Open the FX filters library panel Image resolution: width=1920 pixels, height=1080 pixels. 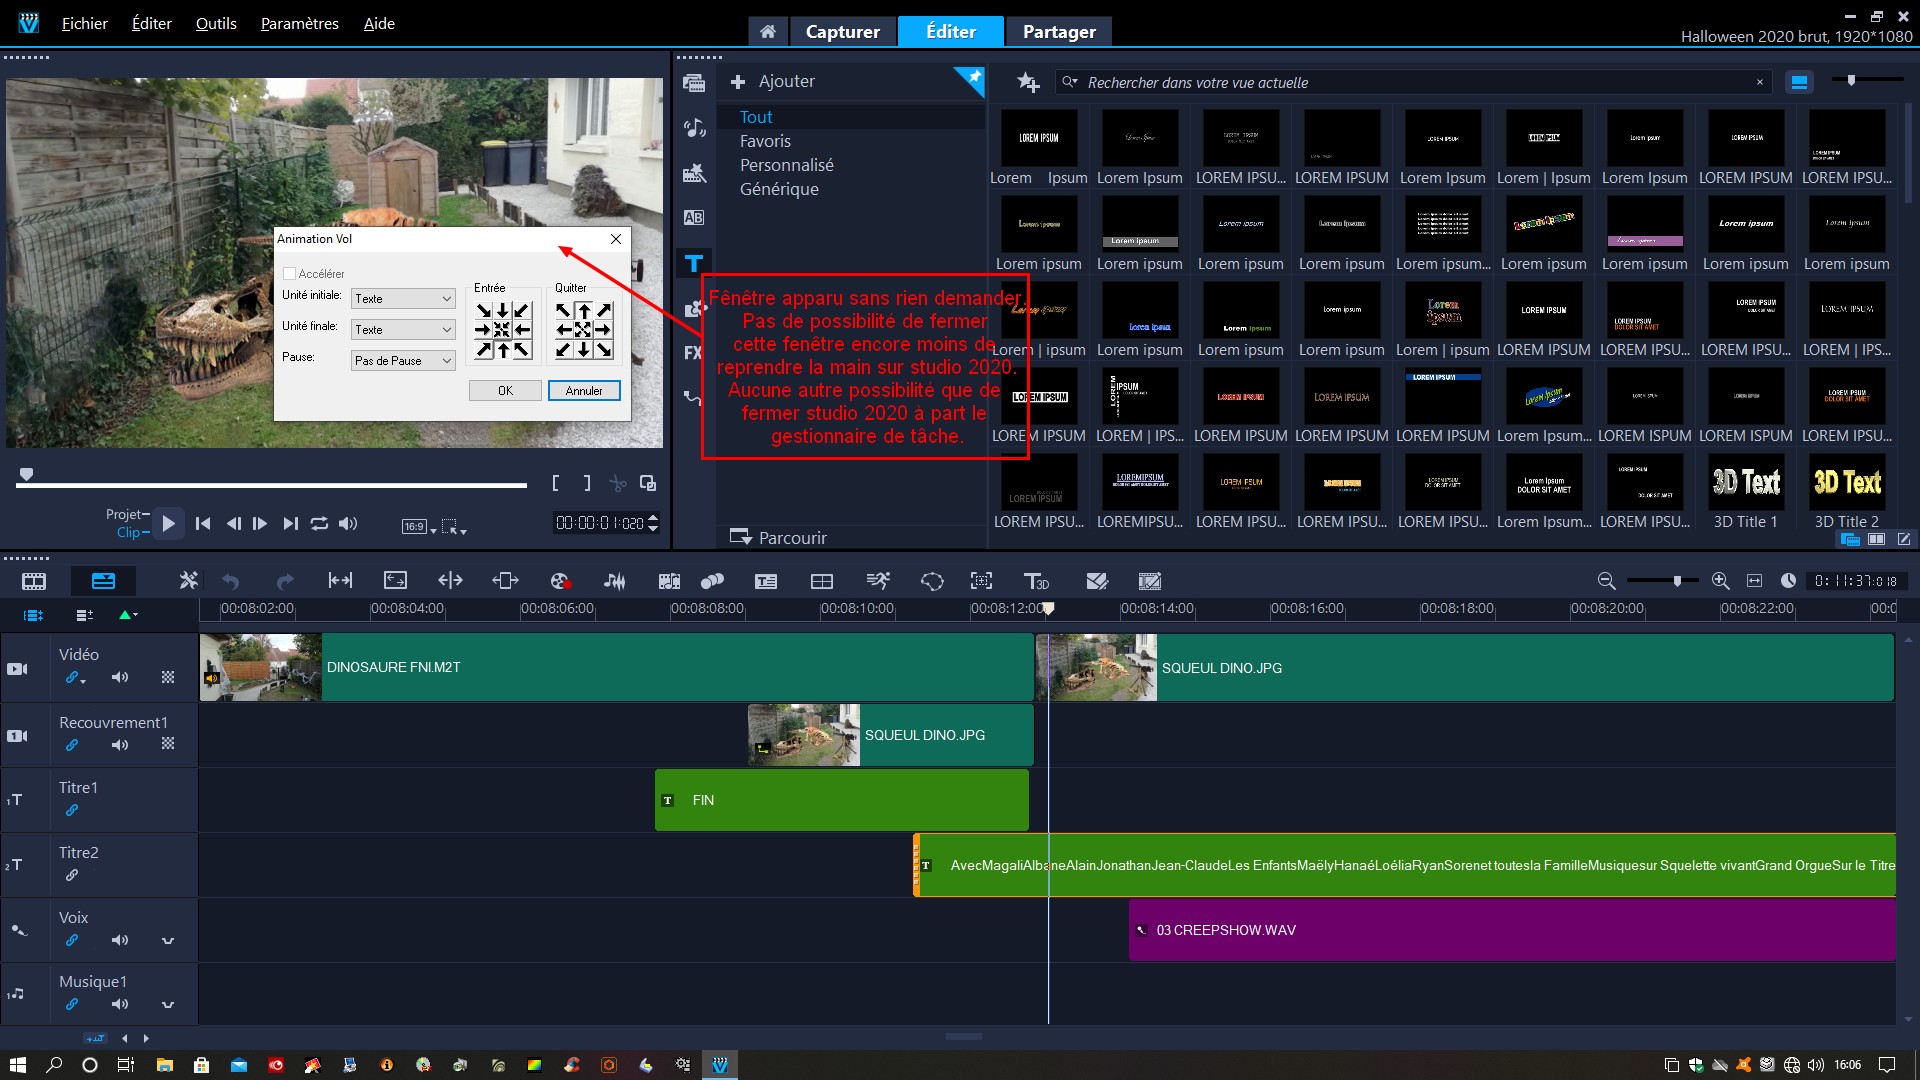tap(693, 353)
